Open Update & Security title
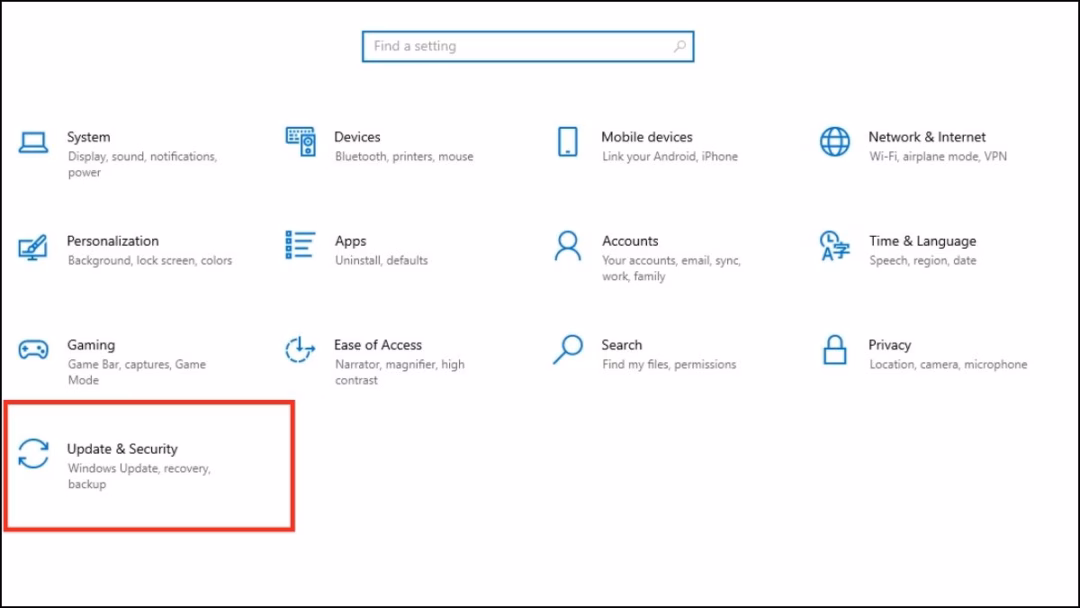 point(122,449)
